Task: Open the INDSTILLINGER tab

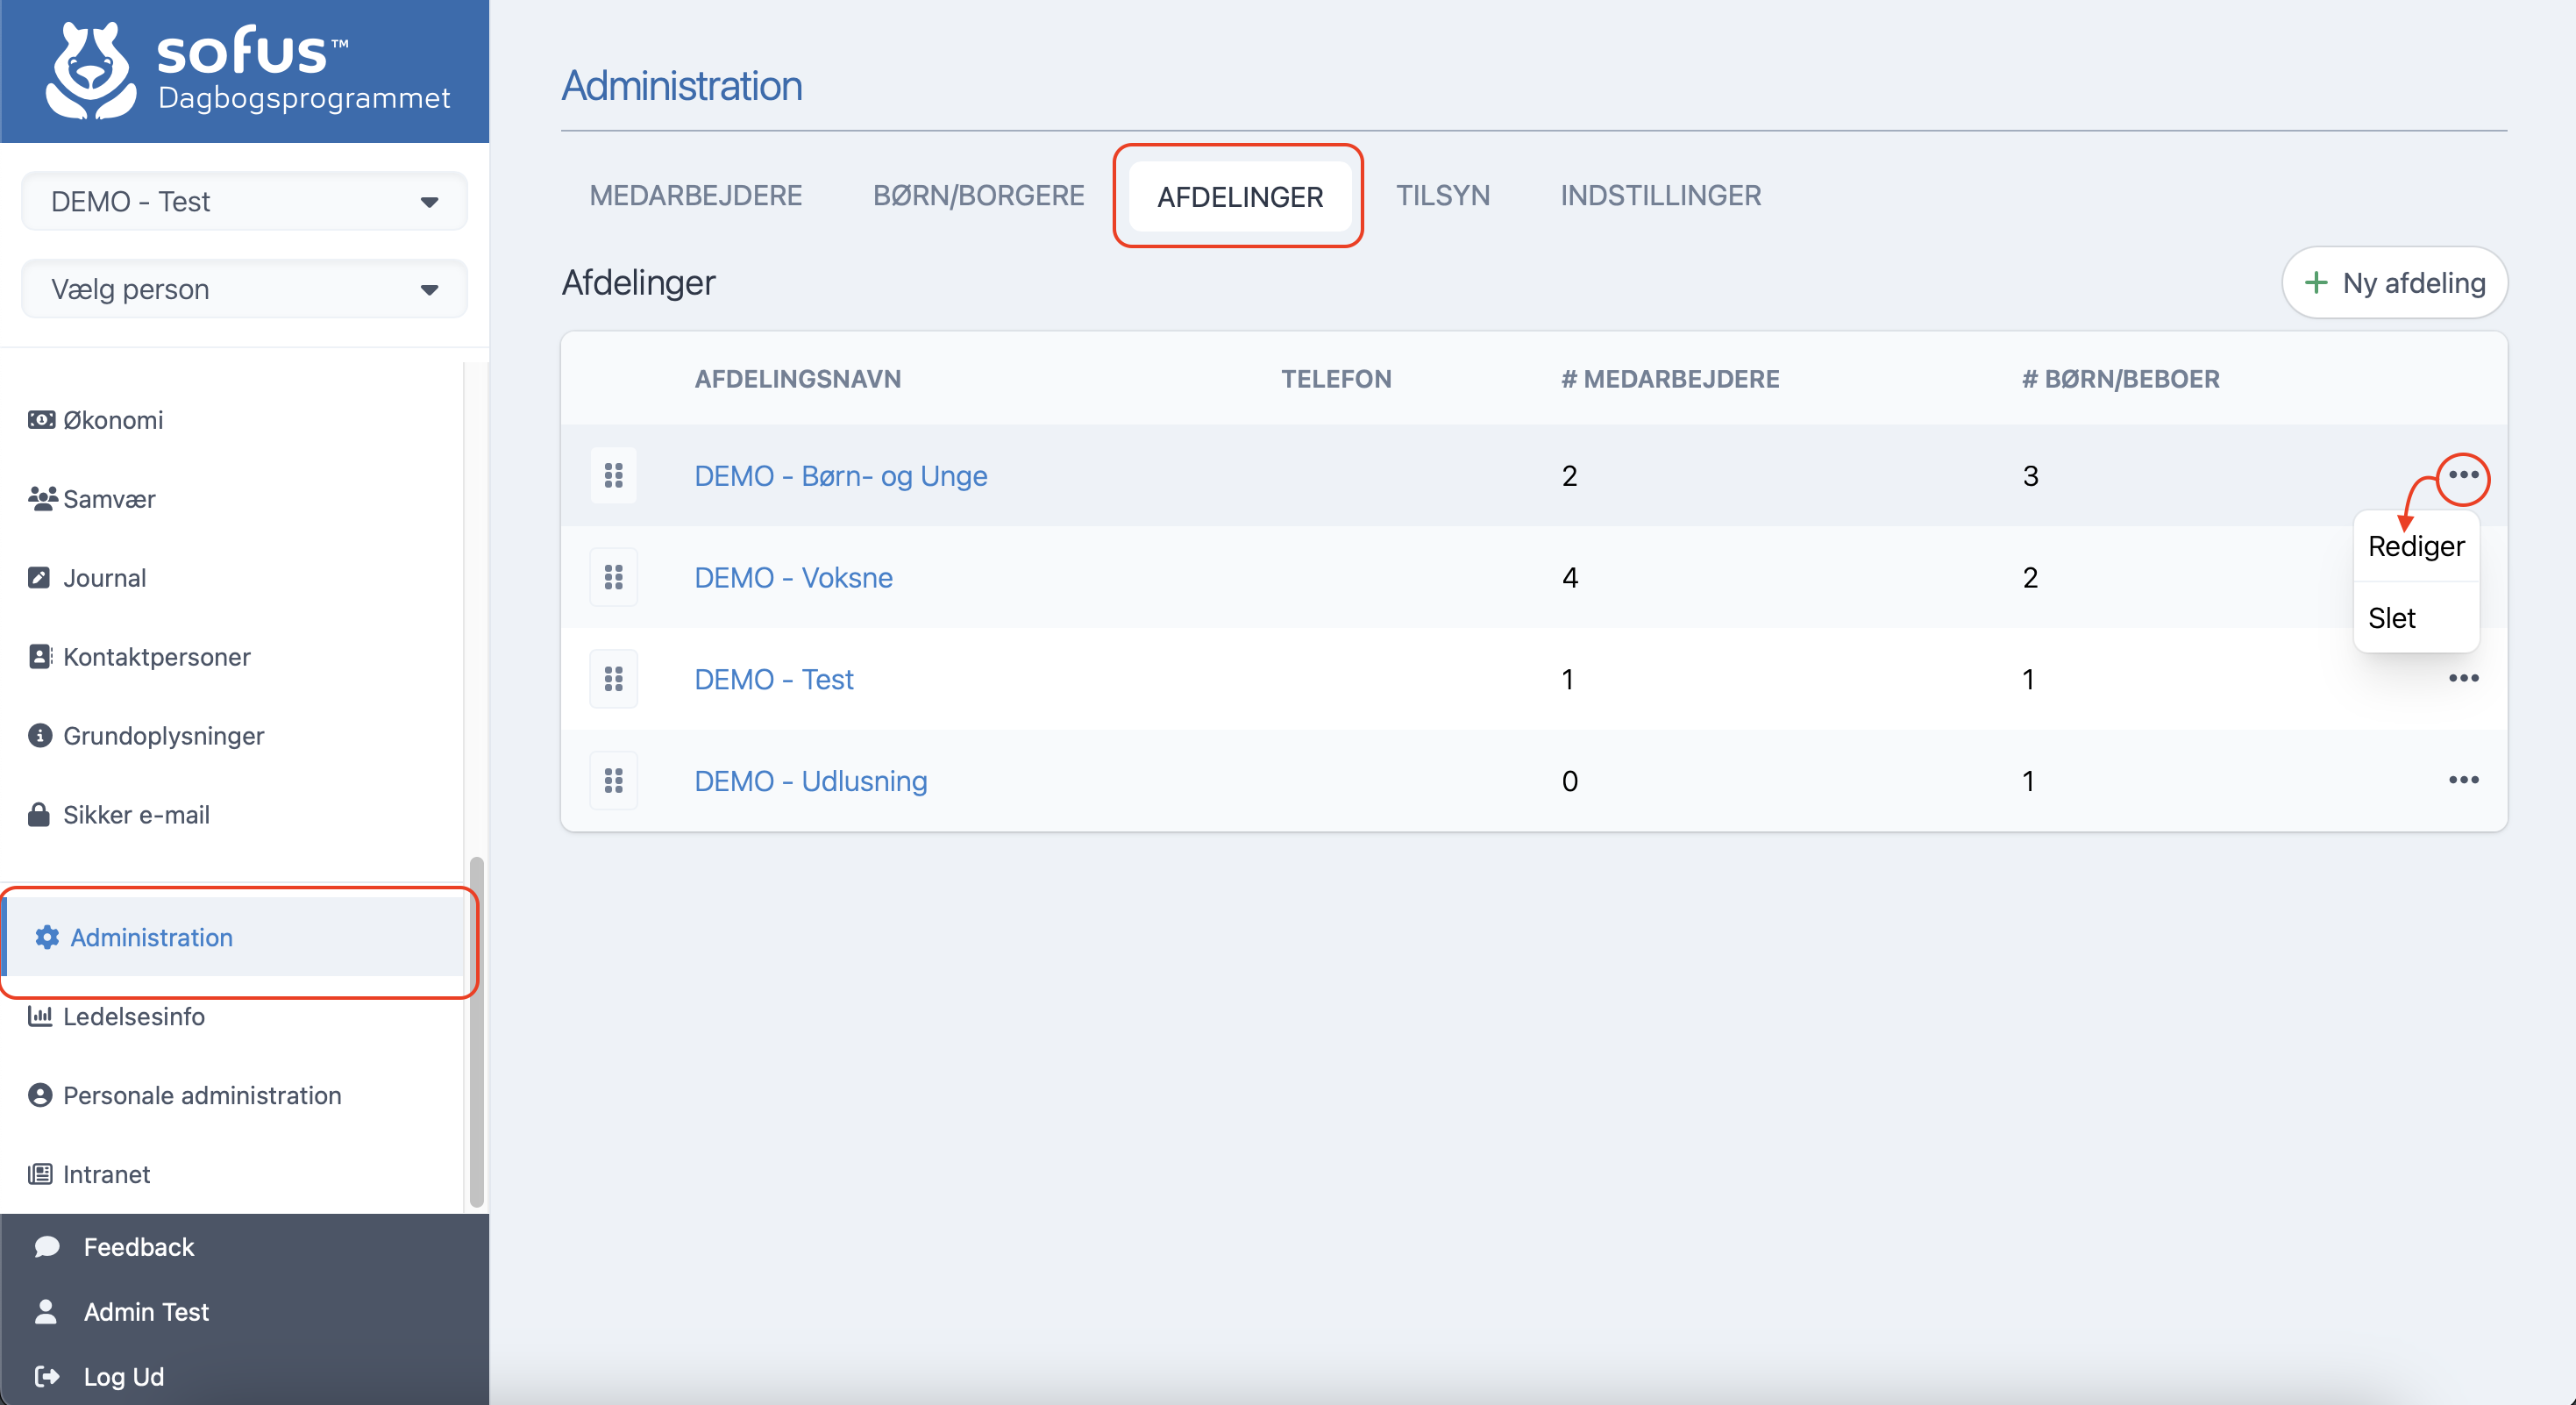Action: 1660,195
